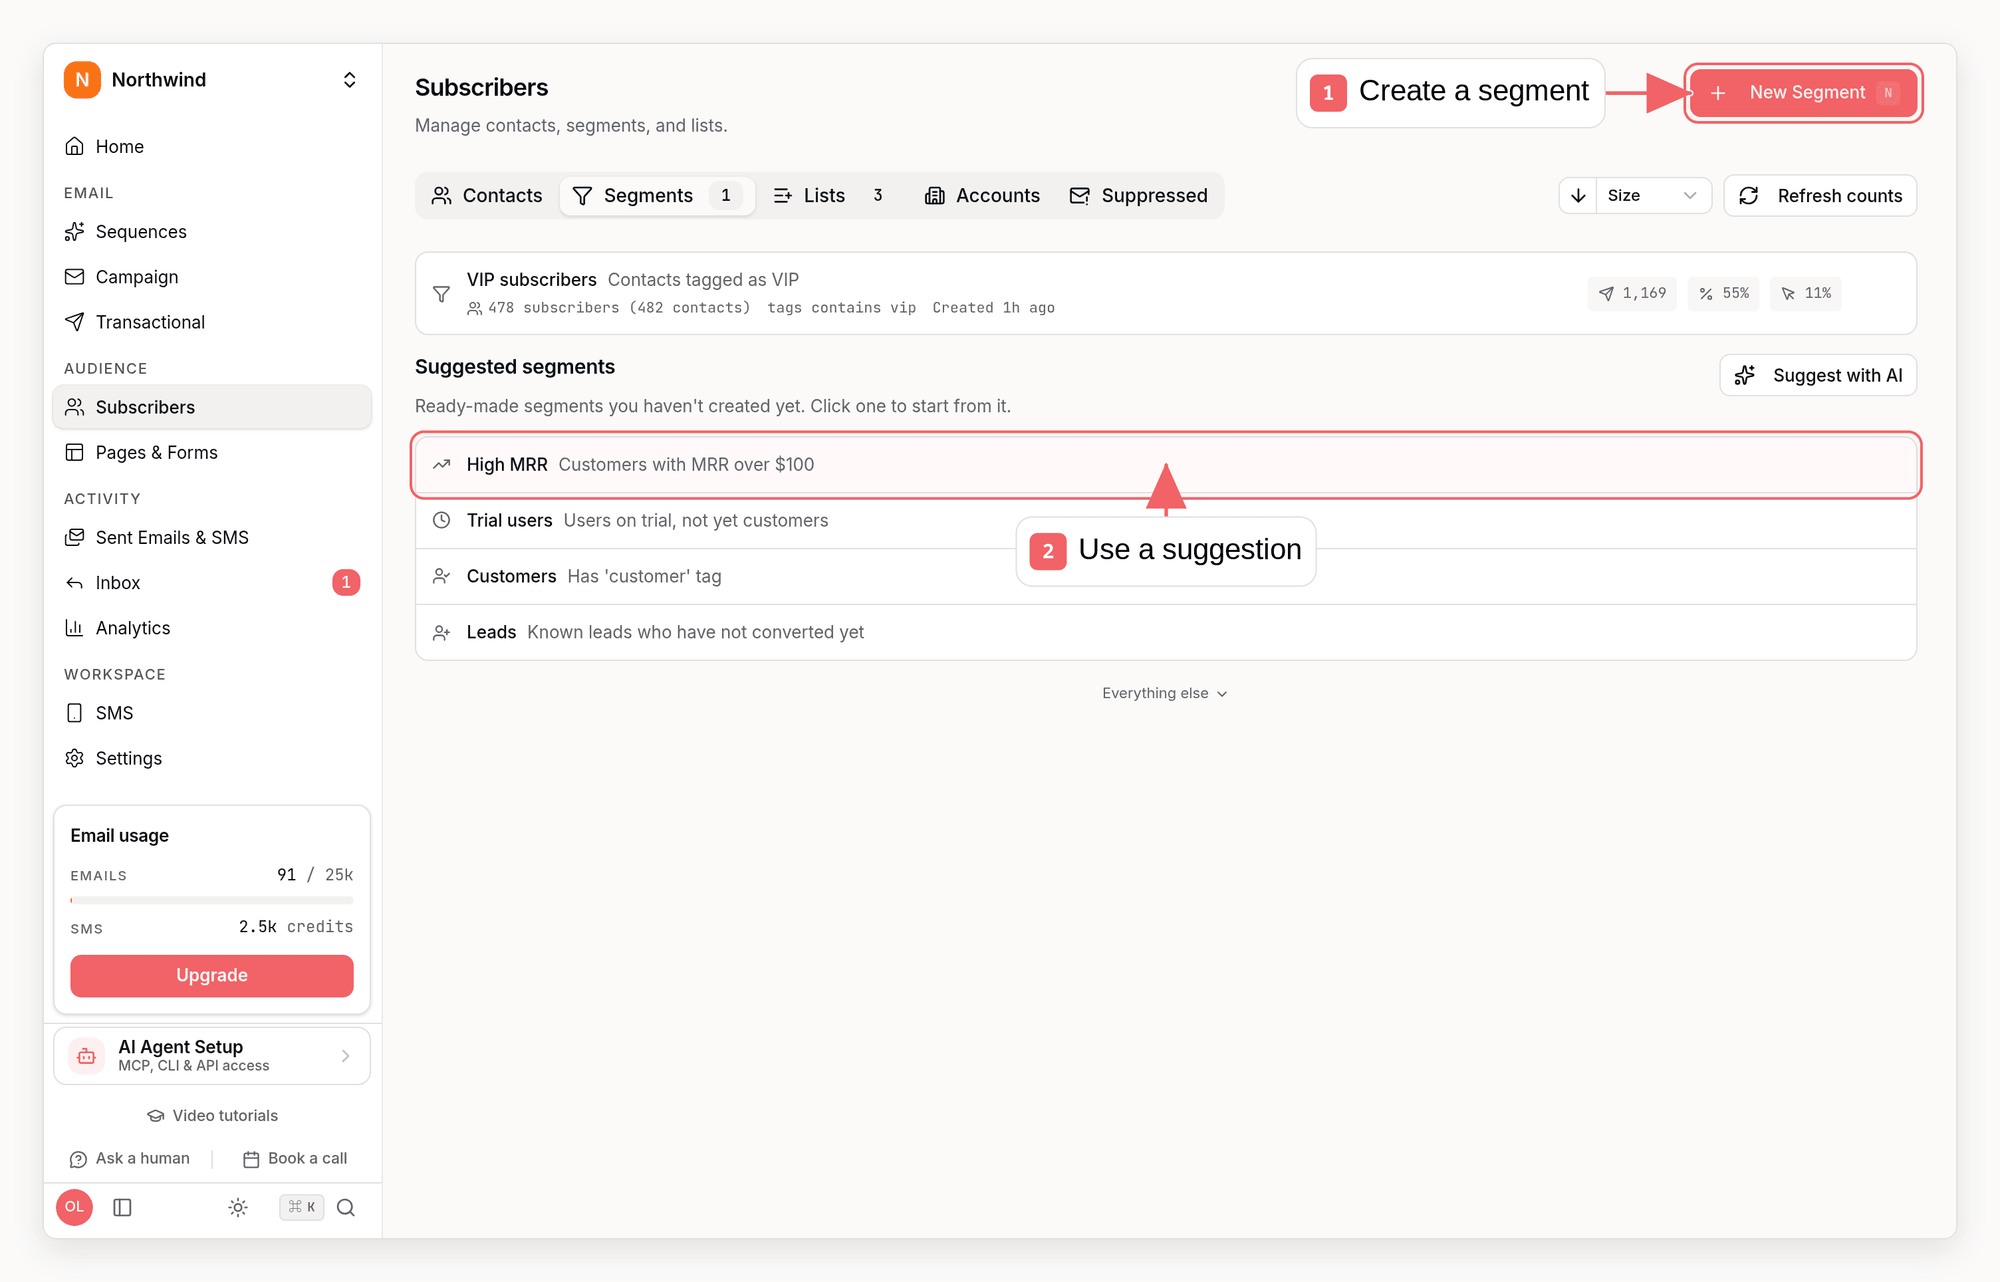The image size is (2000, 1282).
Task: Open AI Agent Setup card
Action: click(212, 1056)
